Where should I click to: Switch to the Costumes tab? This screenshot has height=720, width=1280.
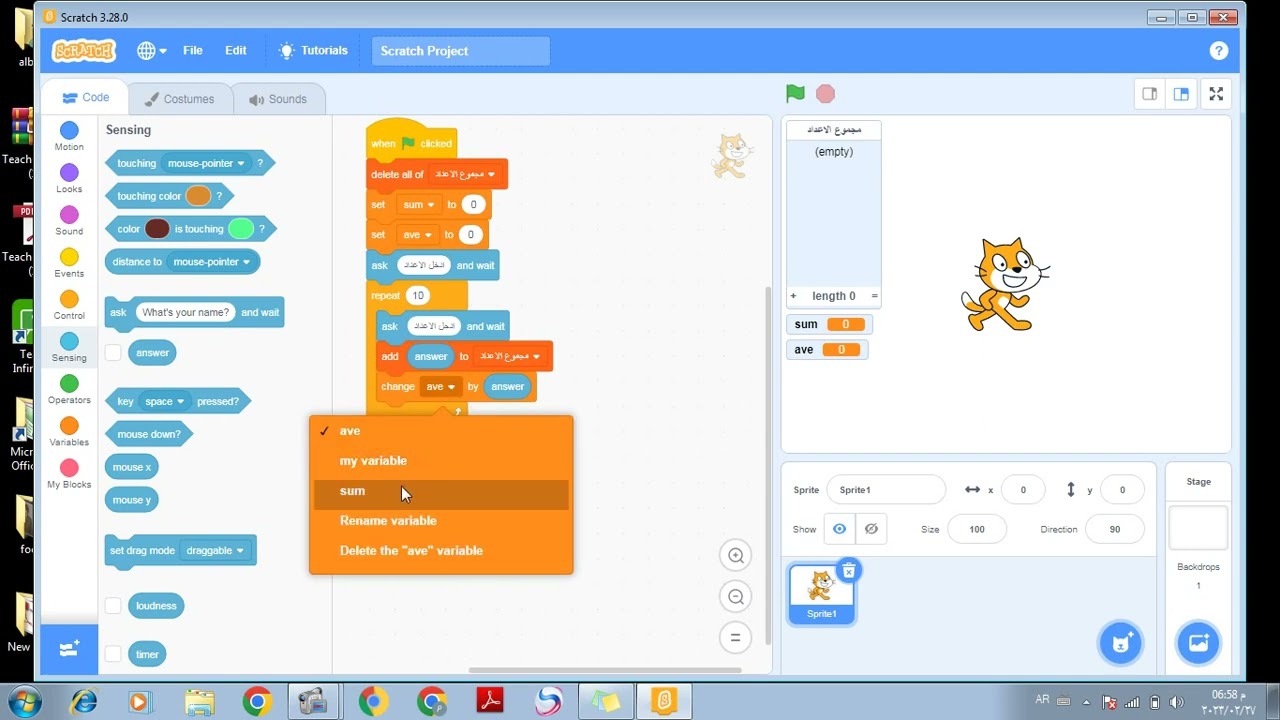pyautogui.click(x=179, y=99)
